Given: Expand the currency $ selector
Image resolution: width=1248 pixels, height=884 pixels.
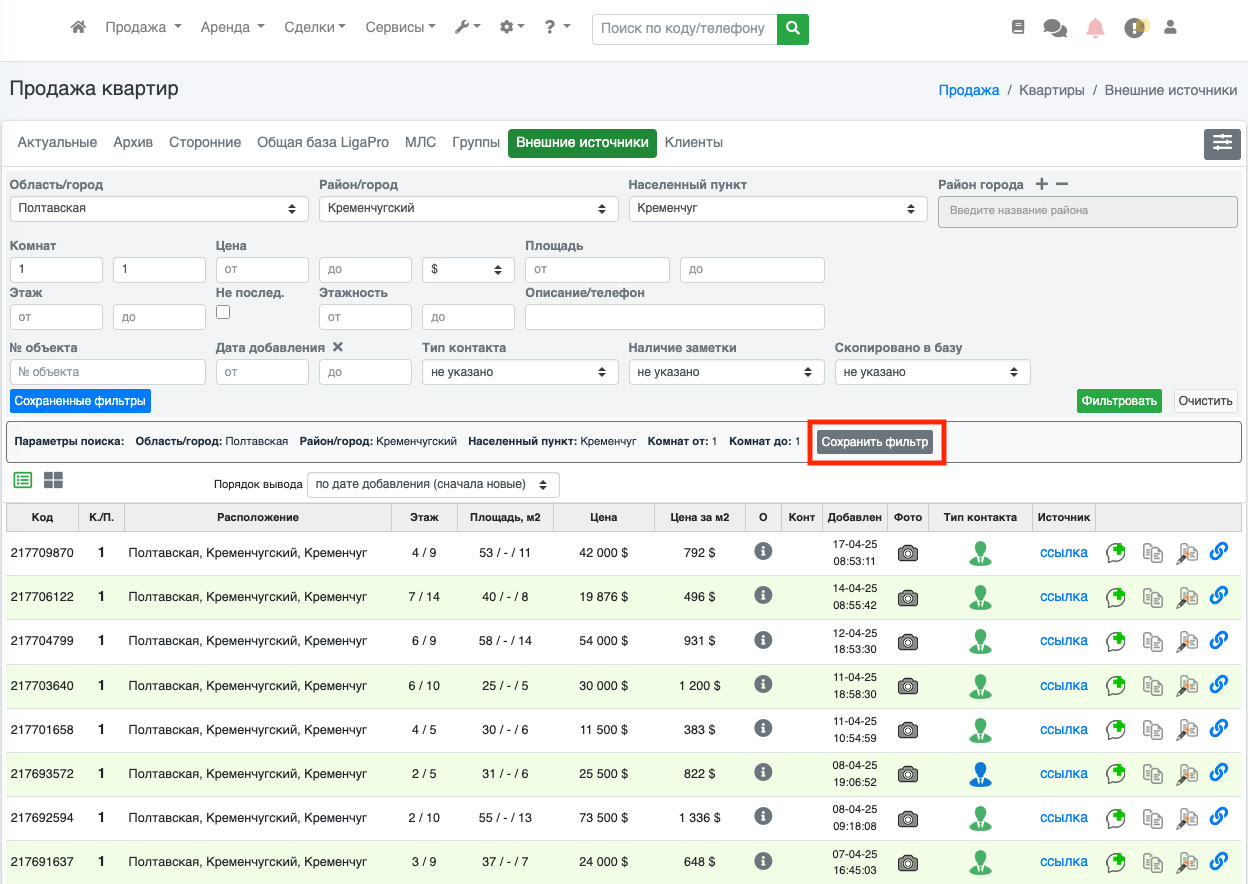Looking at the screenshot, I should point(468,270).
